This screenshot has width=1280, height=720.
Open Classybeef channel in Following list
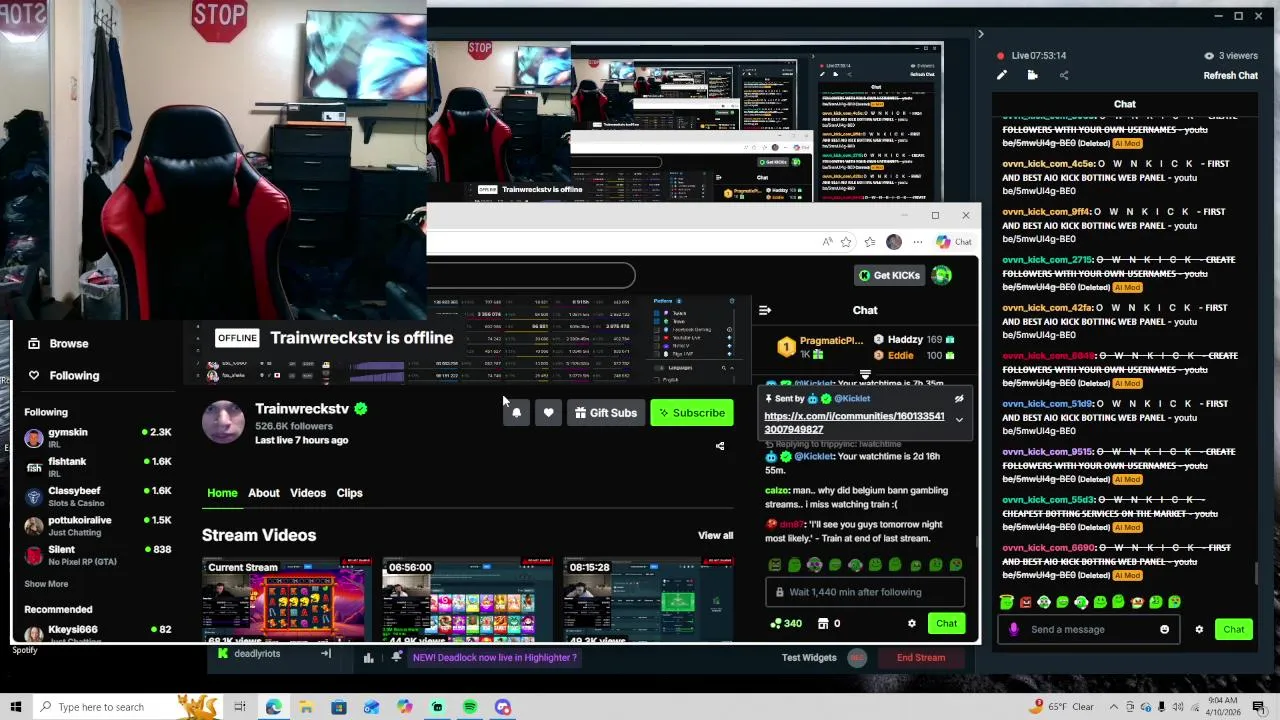[98, 496]
